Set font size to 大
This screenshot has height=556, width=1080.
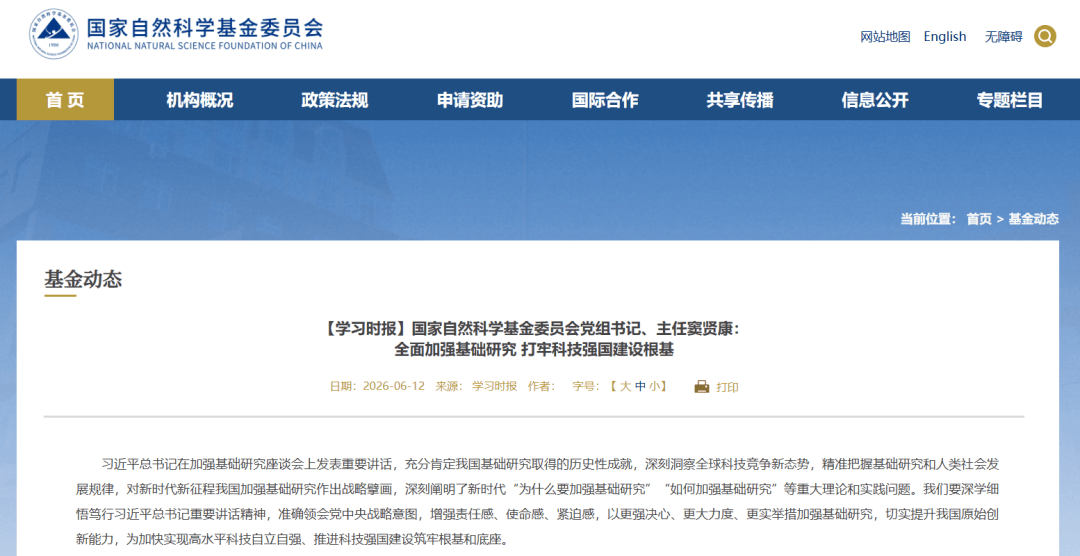pos(625,387)
